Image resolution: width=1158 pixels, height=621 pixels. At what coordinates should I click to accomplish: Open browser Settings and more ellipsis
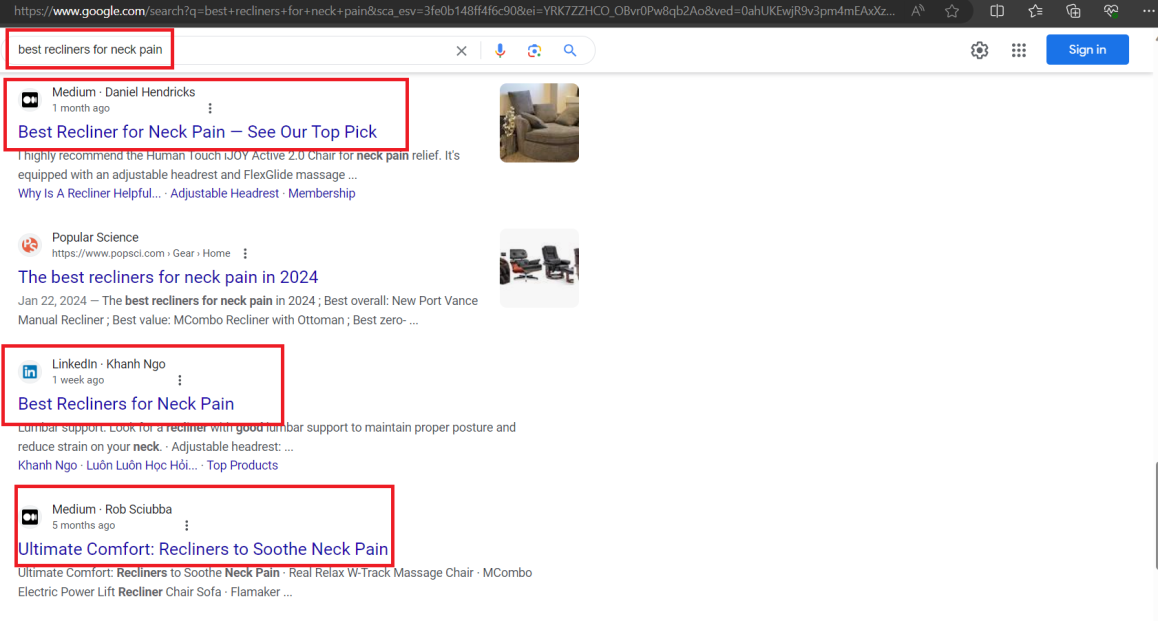click(1148, 11)
